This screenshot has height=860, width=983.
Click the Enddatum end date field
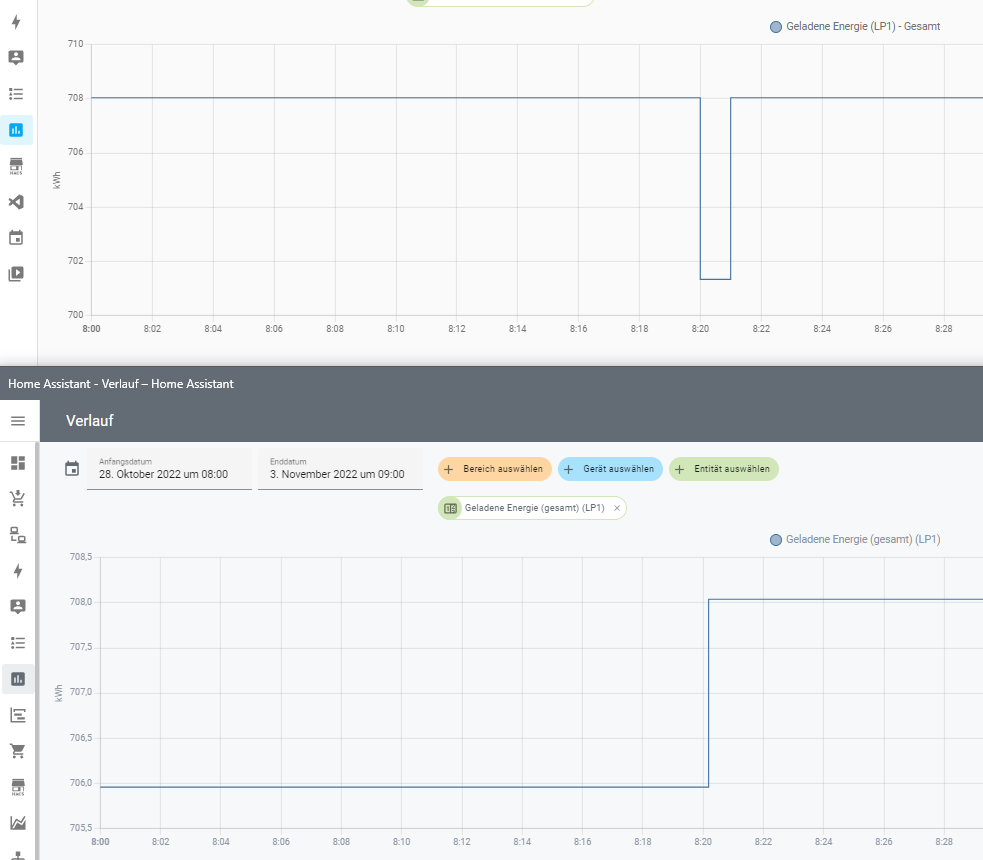point(338,469)
